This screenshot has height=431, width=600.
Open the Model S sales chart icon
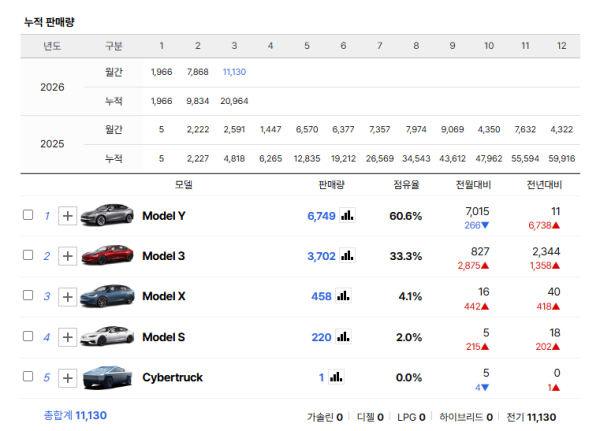click(x=343, y=337)
